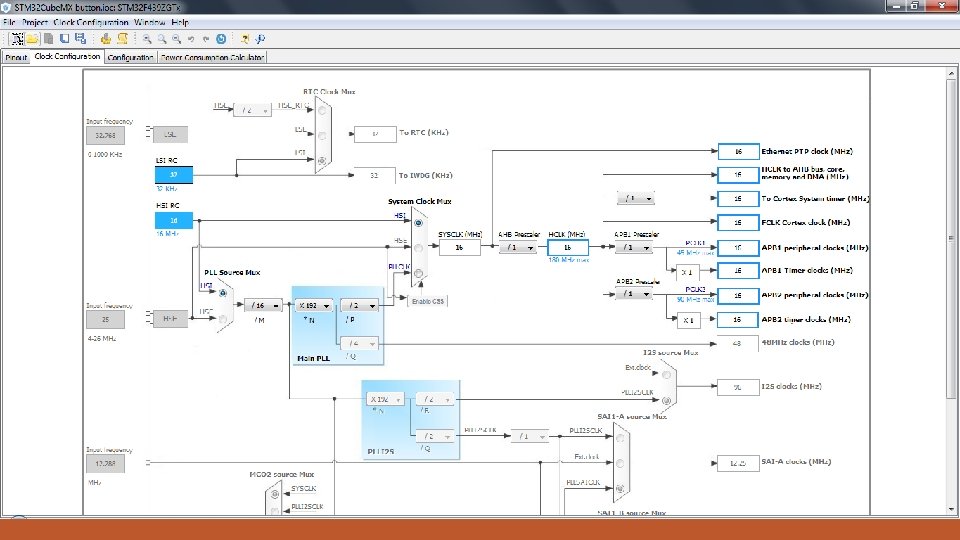Viewport: 960px width, 540px height.
Task: Click the Redo arrow toolbar icon
Action: 206,39
